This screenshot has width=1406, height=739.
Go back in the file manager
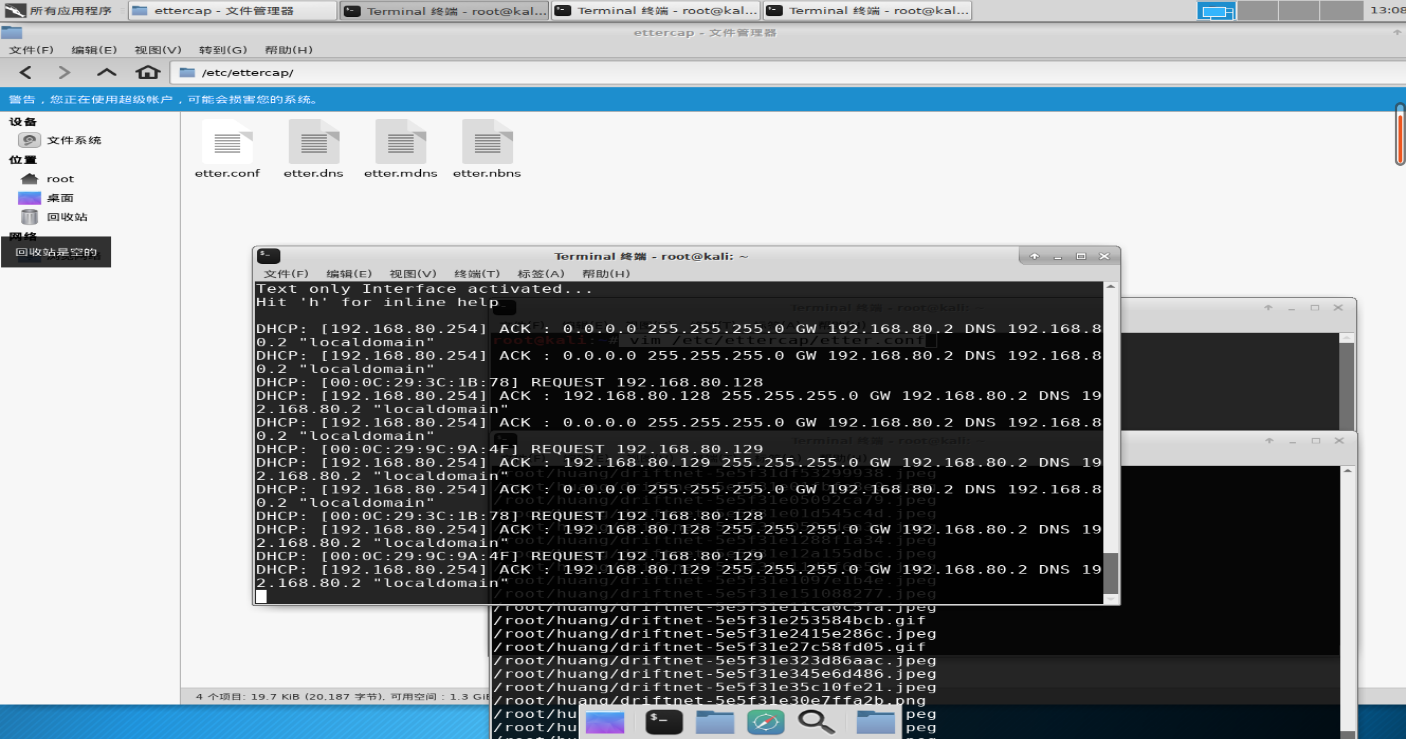(26, 72)
